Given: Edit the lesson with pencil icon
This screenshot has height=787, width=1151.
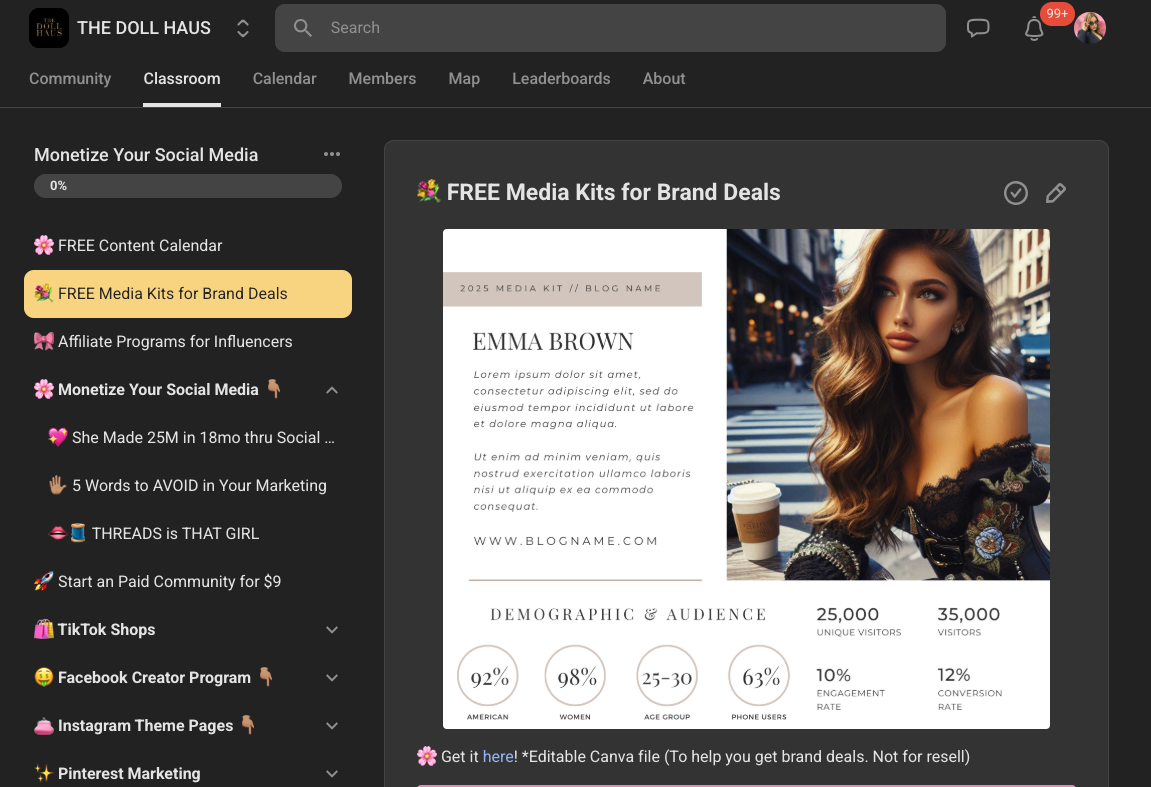Looking at the screenshot, I should (x=1055, y=193).
